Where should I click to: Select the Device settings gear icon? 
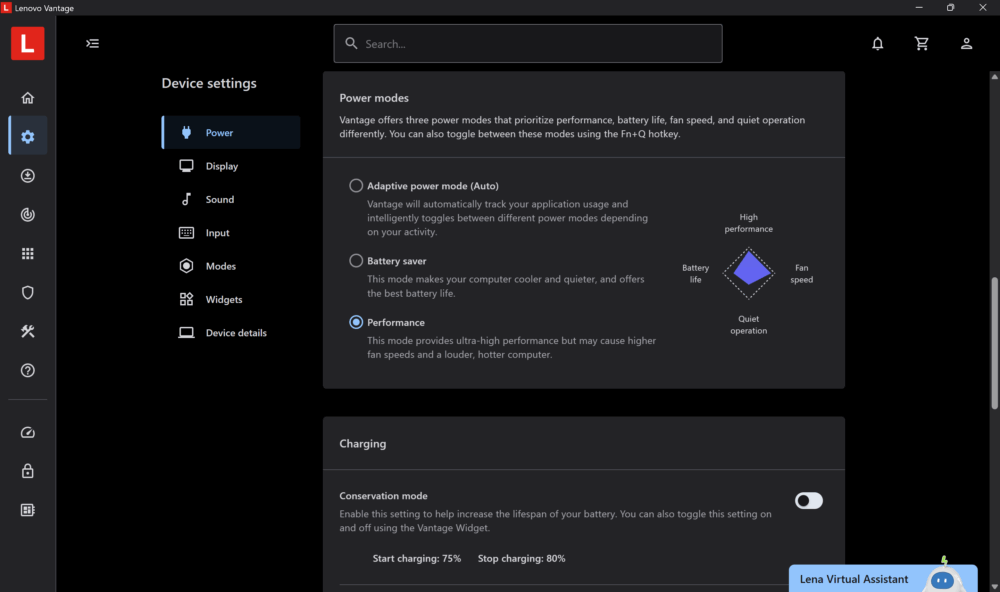coord(27,137)
